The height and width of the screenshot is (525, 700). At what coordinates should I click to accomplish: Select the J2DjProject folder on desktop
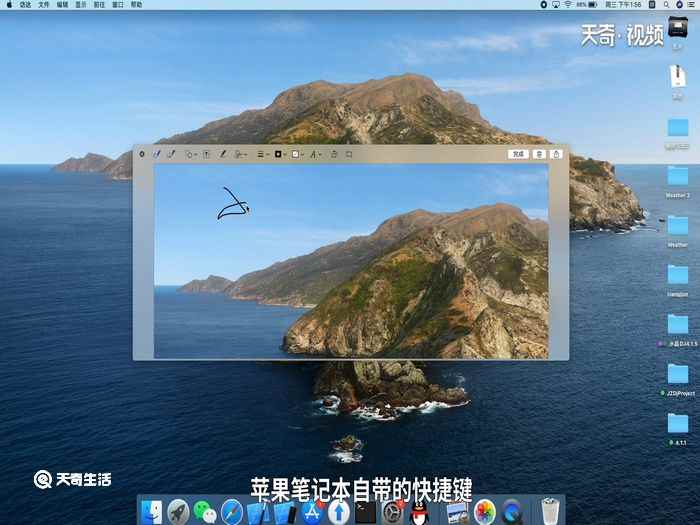coord(678,374)
